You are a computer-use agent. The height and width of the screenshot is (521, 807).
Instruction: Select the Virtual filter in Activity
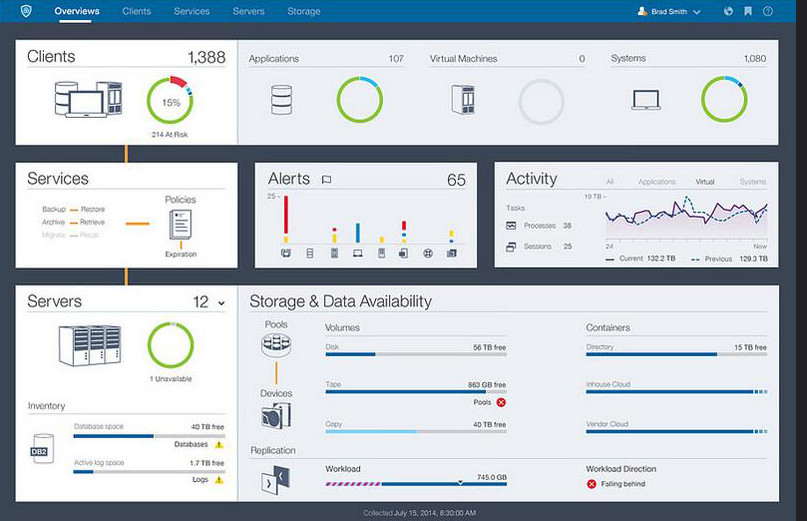pyautogui.click(x=705, y=182)
